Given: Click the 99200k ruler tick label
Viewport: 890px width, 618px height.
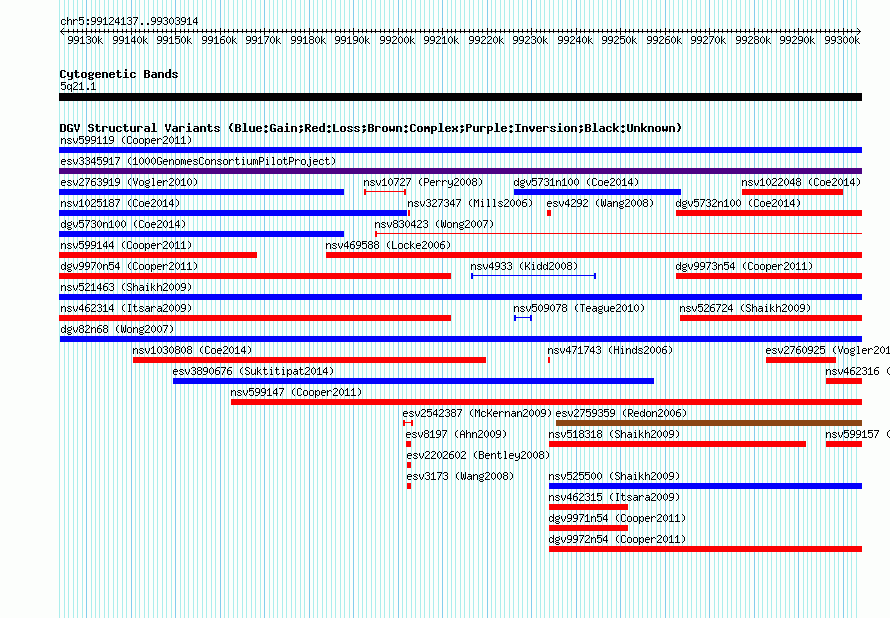Looking at the screenshot, I should 397,40.
